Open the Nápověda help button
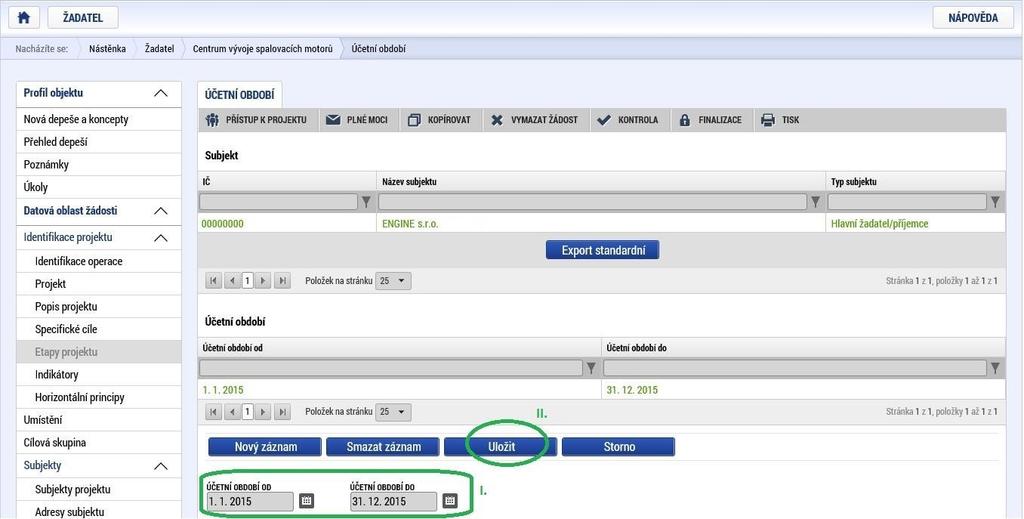Image resolution: width=1024 pixels, height=519 pixels. point(973,18)
